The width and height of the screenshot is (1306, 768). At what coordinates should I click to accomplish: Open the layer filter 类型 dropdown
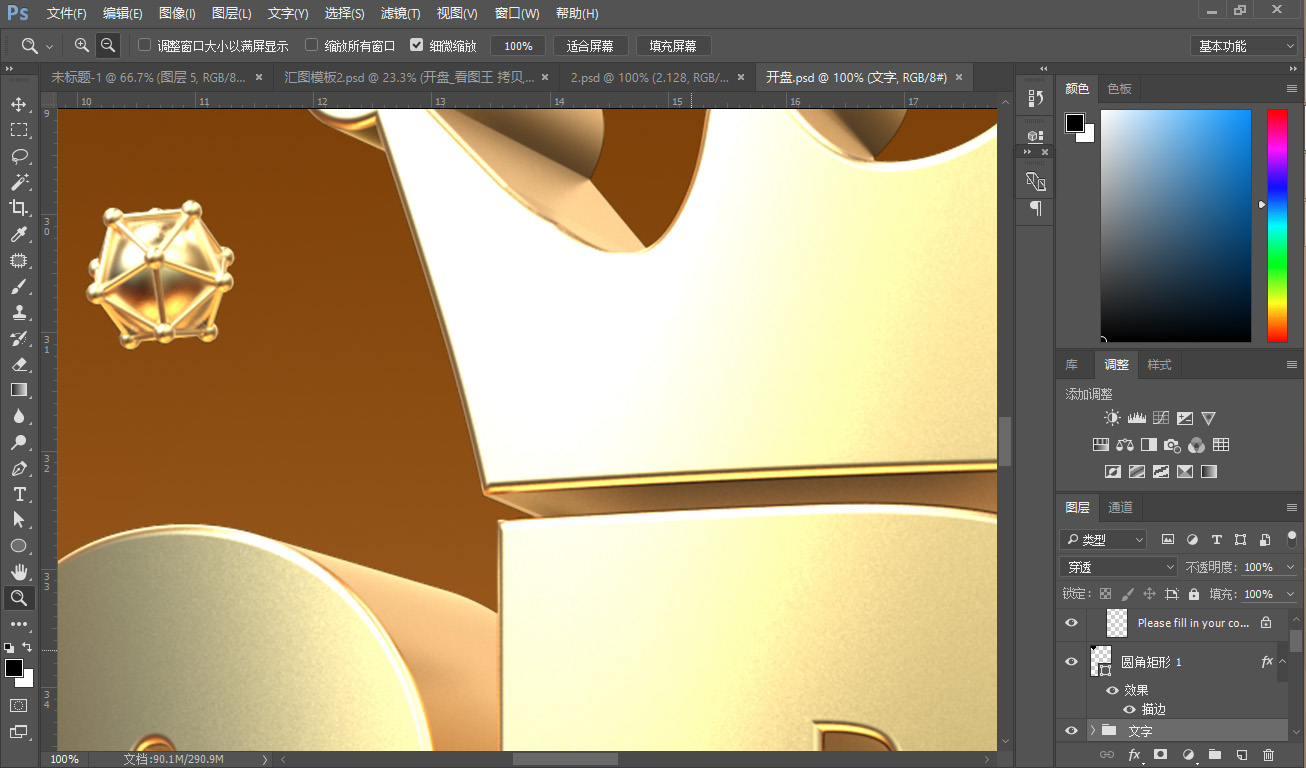(x=1104, y=540)
